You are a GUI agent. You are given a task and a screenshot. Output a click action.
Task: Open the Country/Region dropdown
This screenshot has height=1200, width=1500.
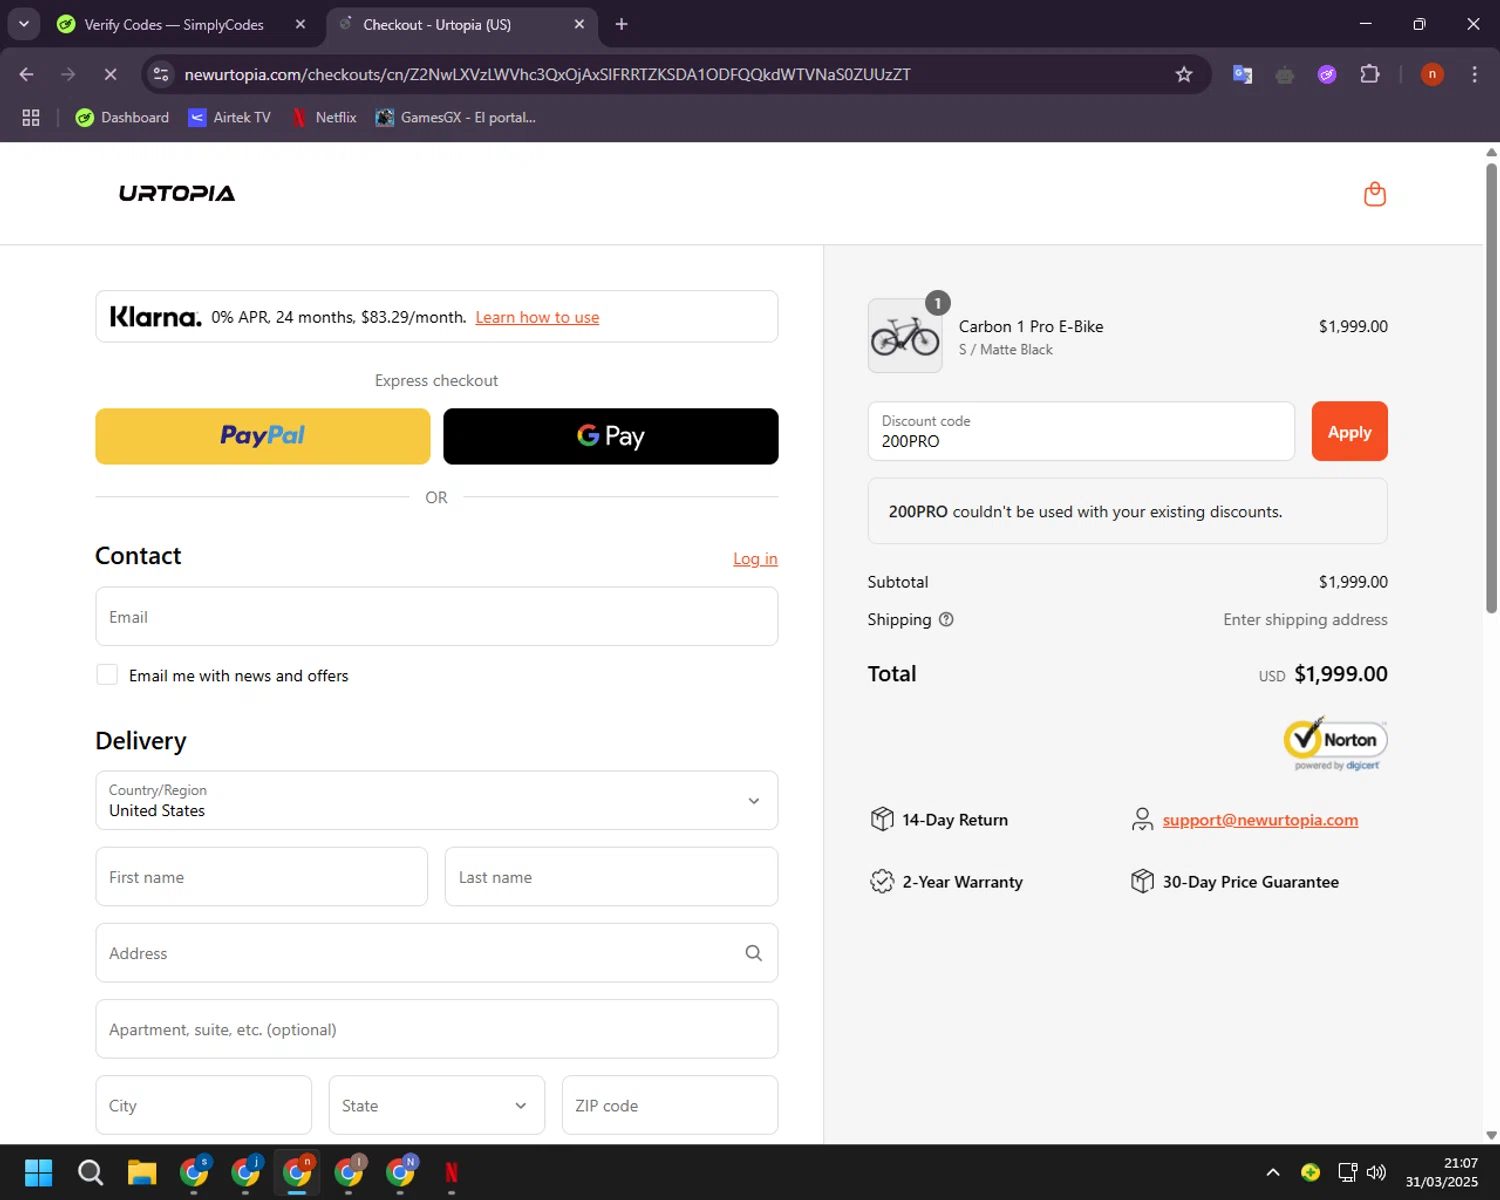tap(437, 800)
